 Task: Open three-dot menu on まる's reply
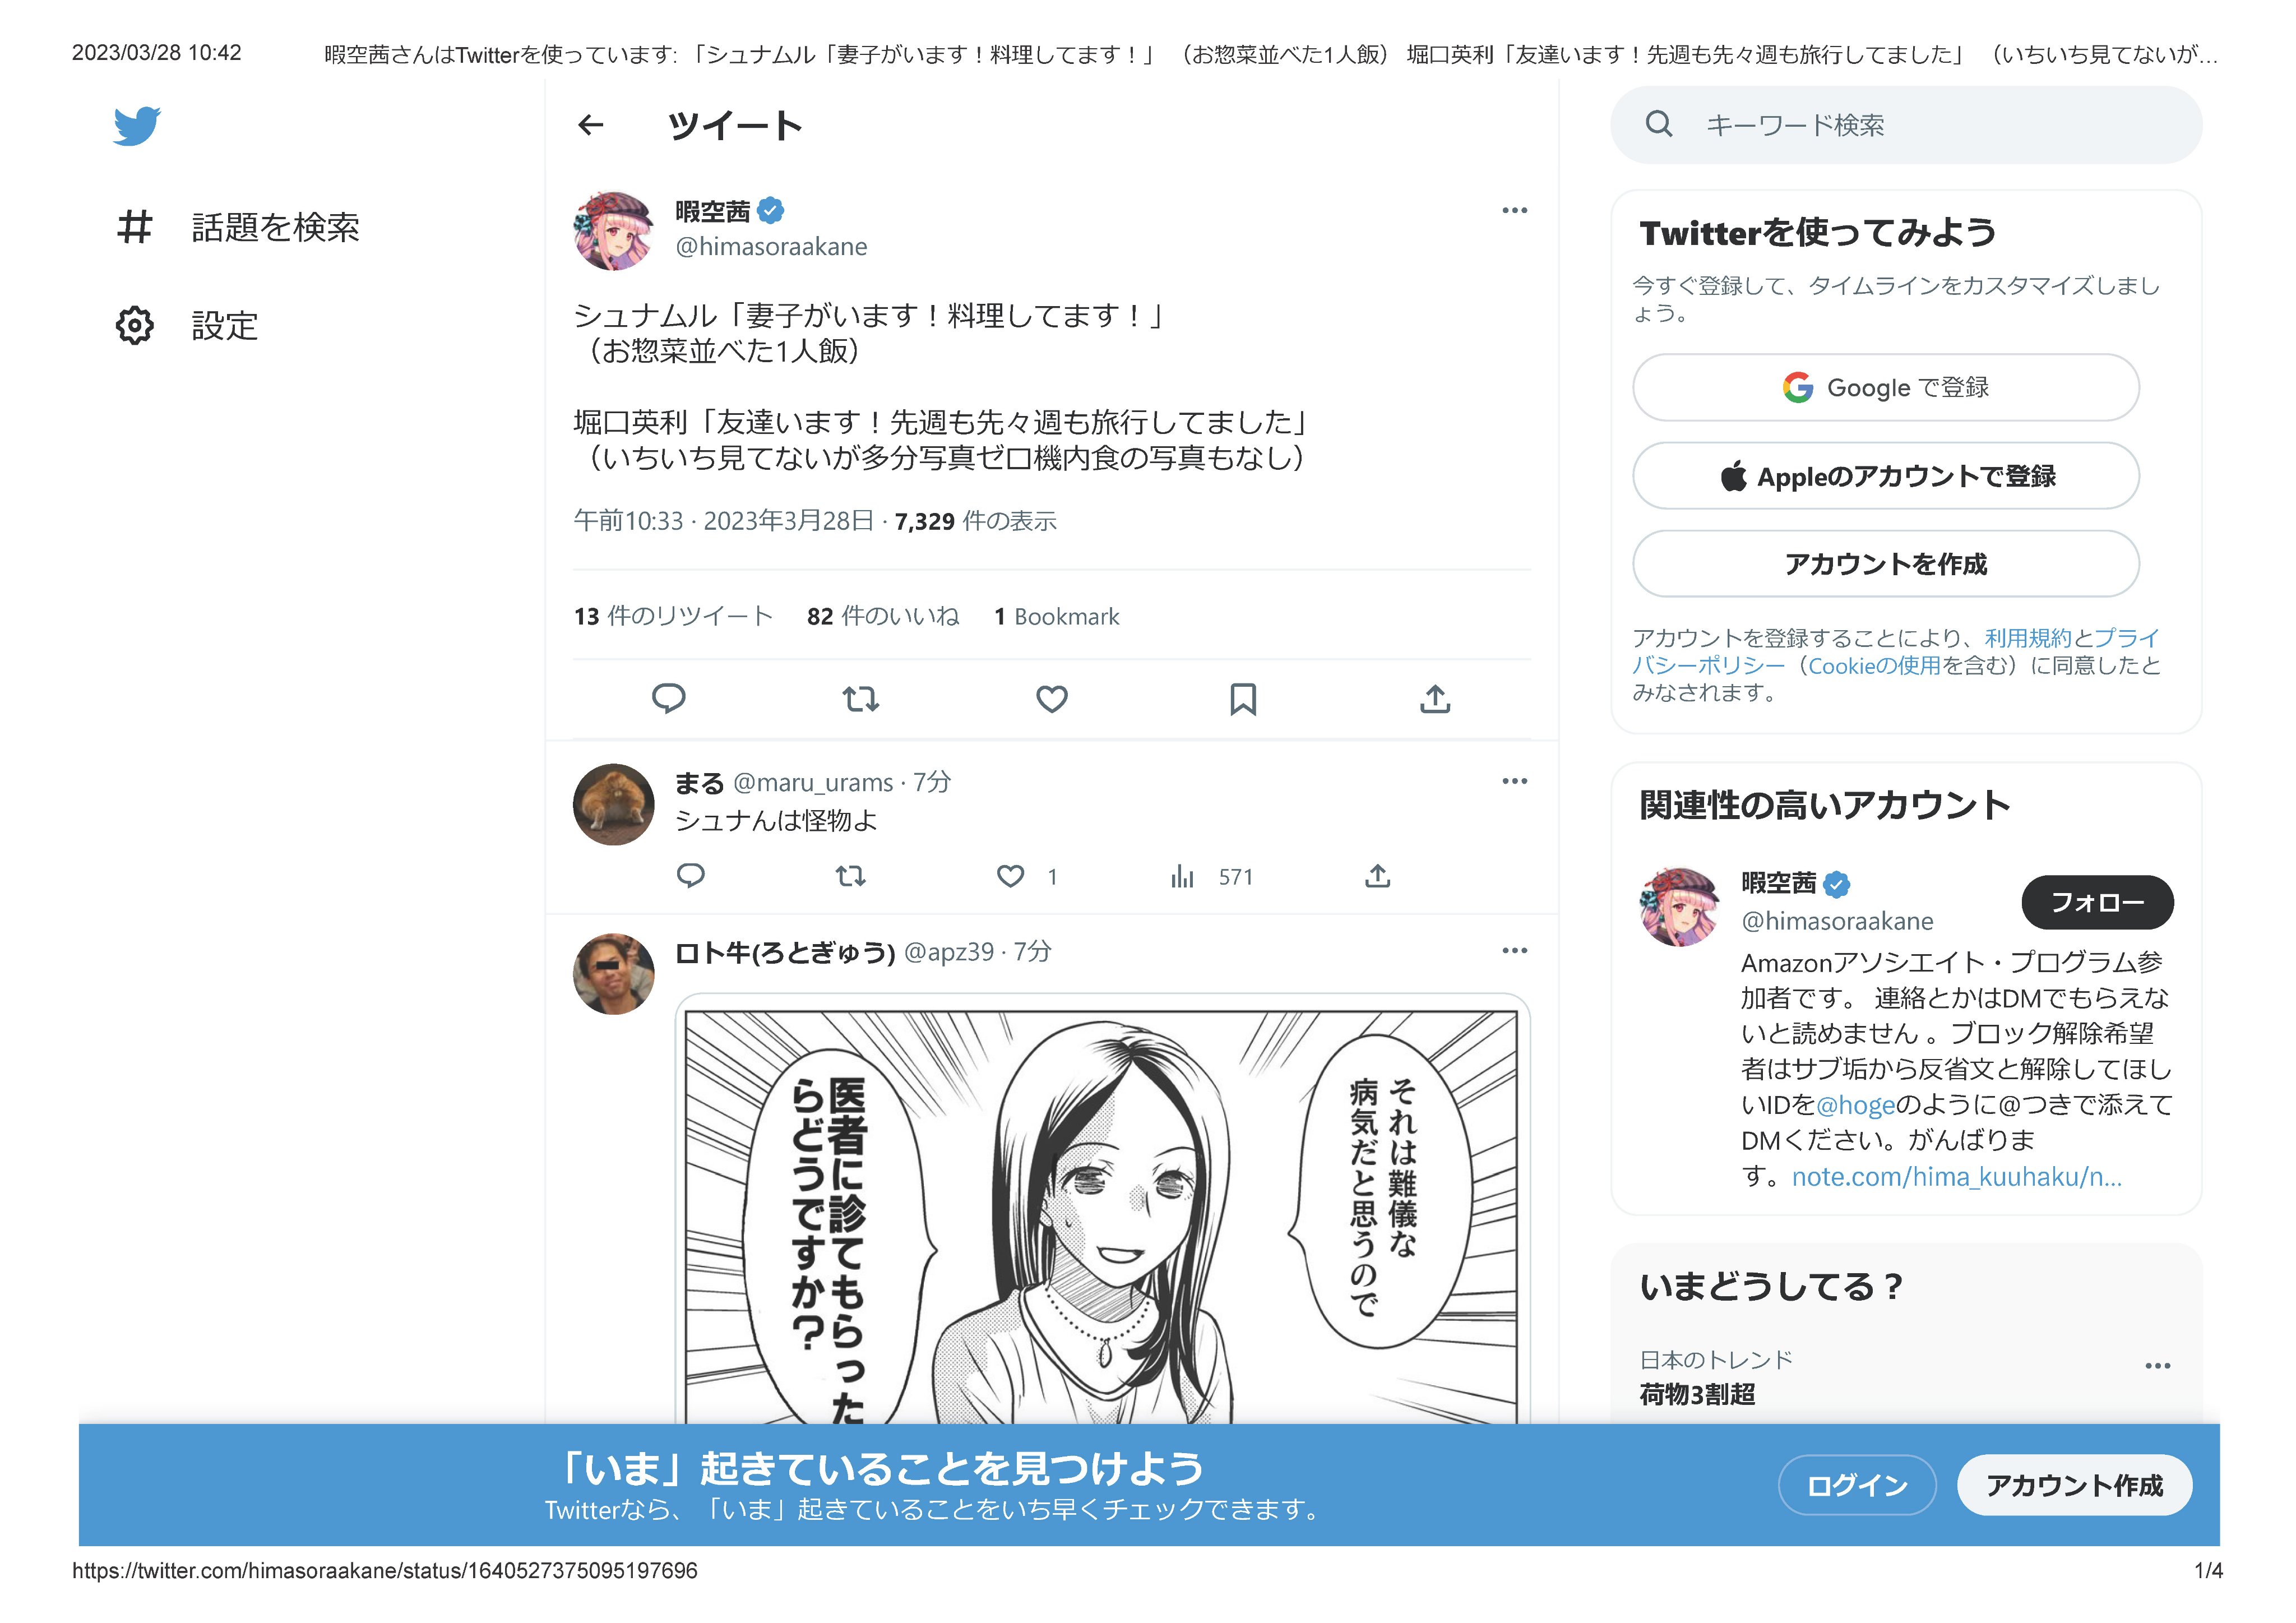pyautogui.click(x=1514, y=781)
